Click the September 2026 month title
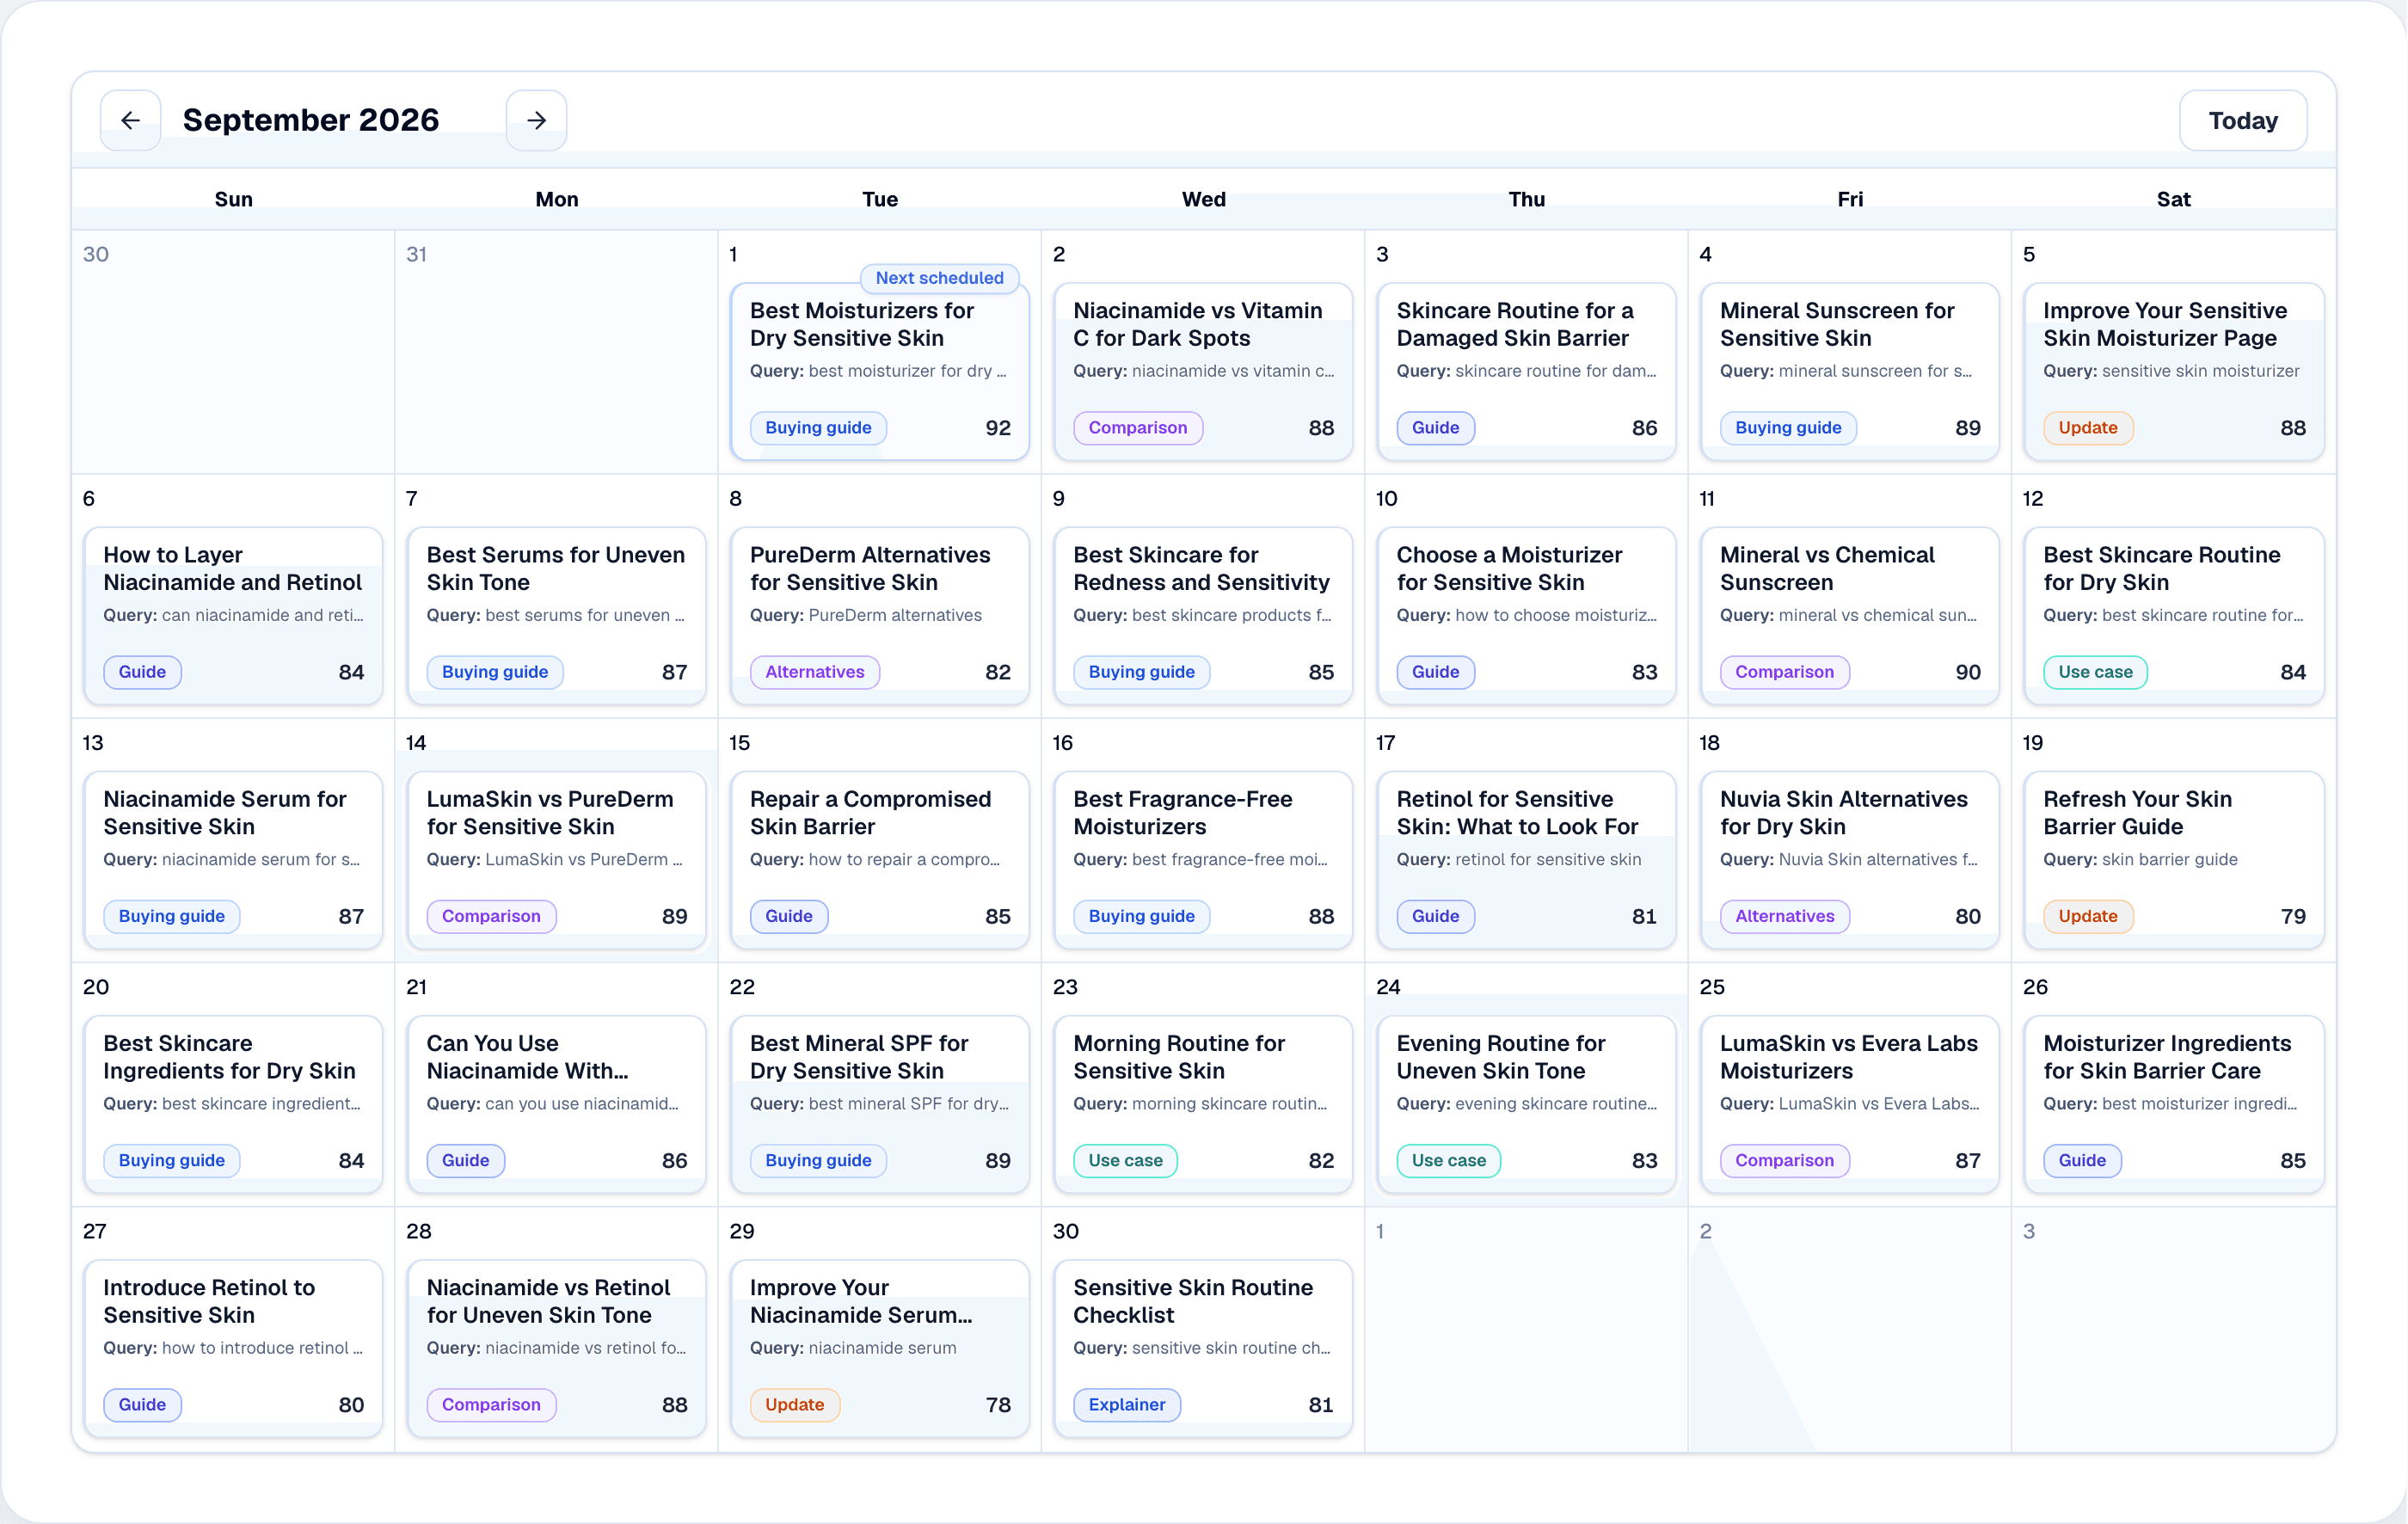 coord(311,120)
